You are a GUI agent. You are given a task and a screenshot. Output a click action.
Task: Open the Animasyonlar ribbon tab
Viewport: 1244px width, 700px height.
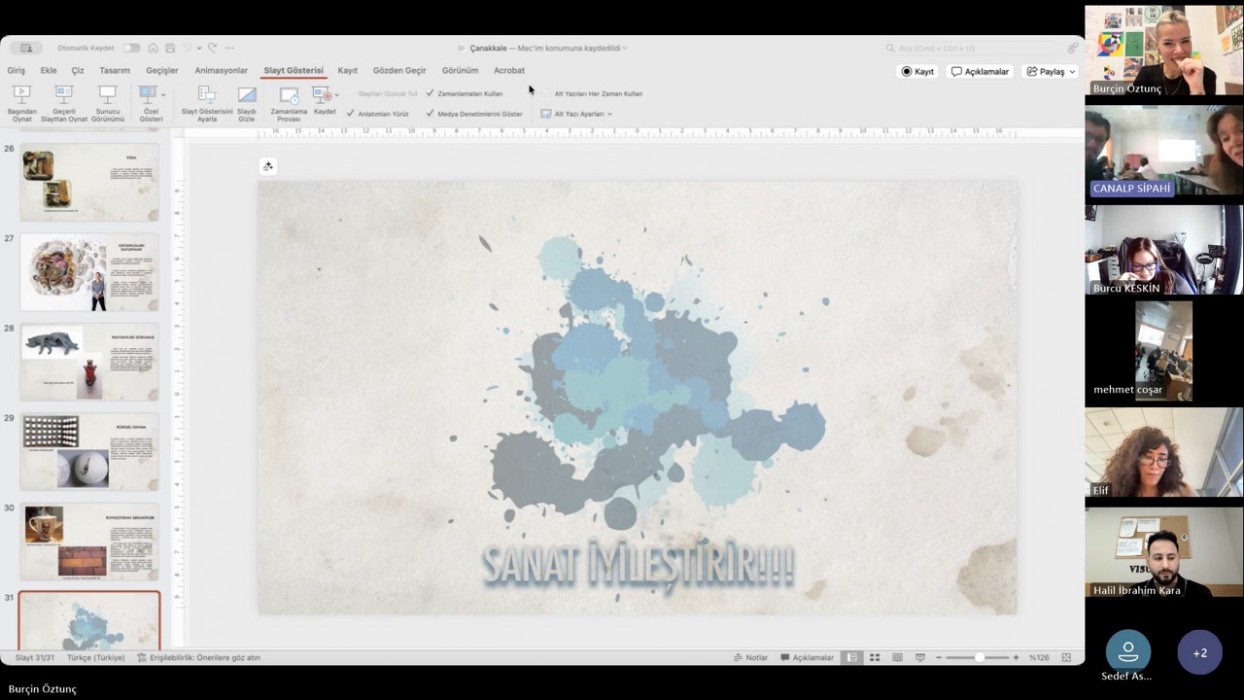point(221,71)
